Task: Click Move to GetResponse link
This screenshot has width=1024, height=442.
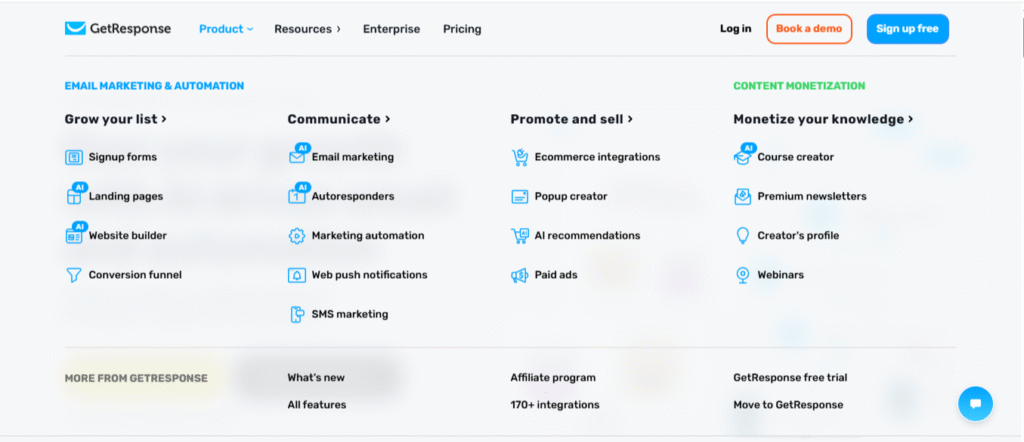Action: 788,405
